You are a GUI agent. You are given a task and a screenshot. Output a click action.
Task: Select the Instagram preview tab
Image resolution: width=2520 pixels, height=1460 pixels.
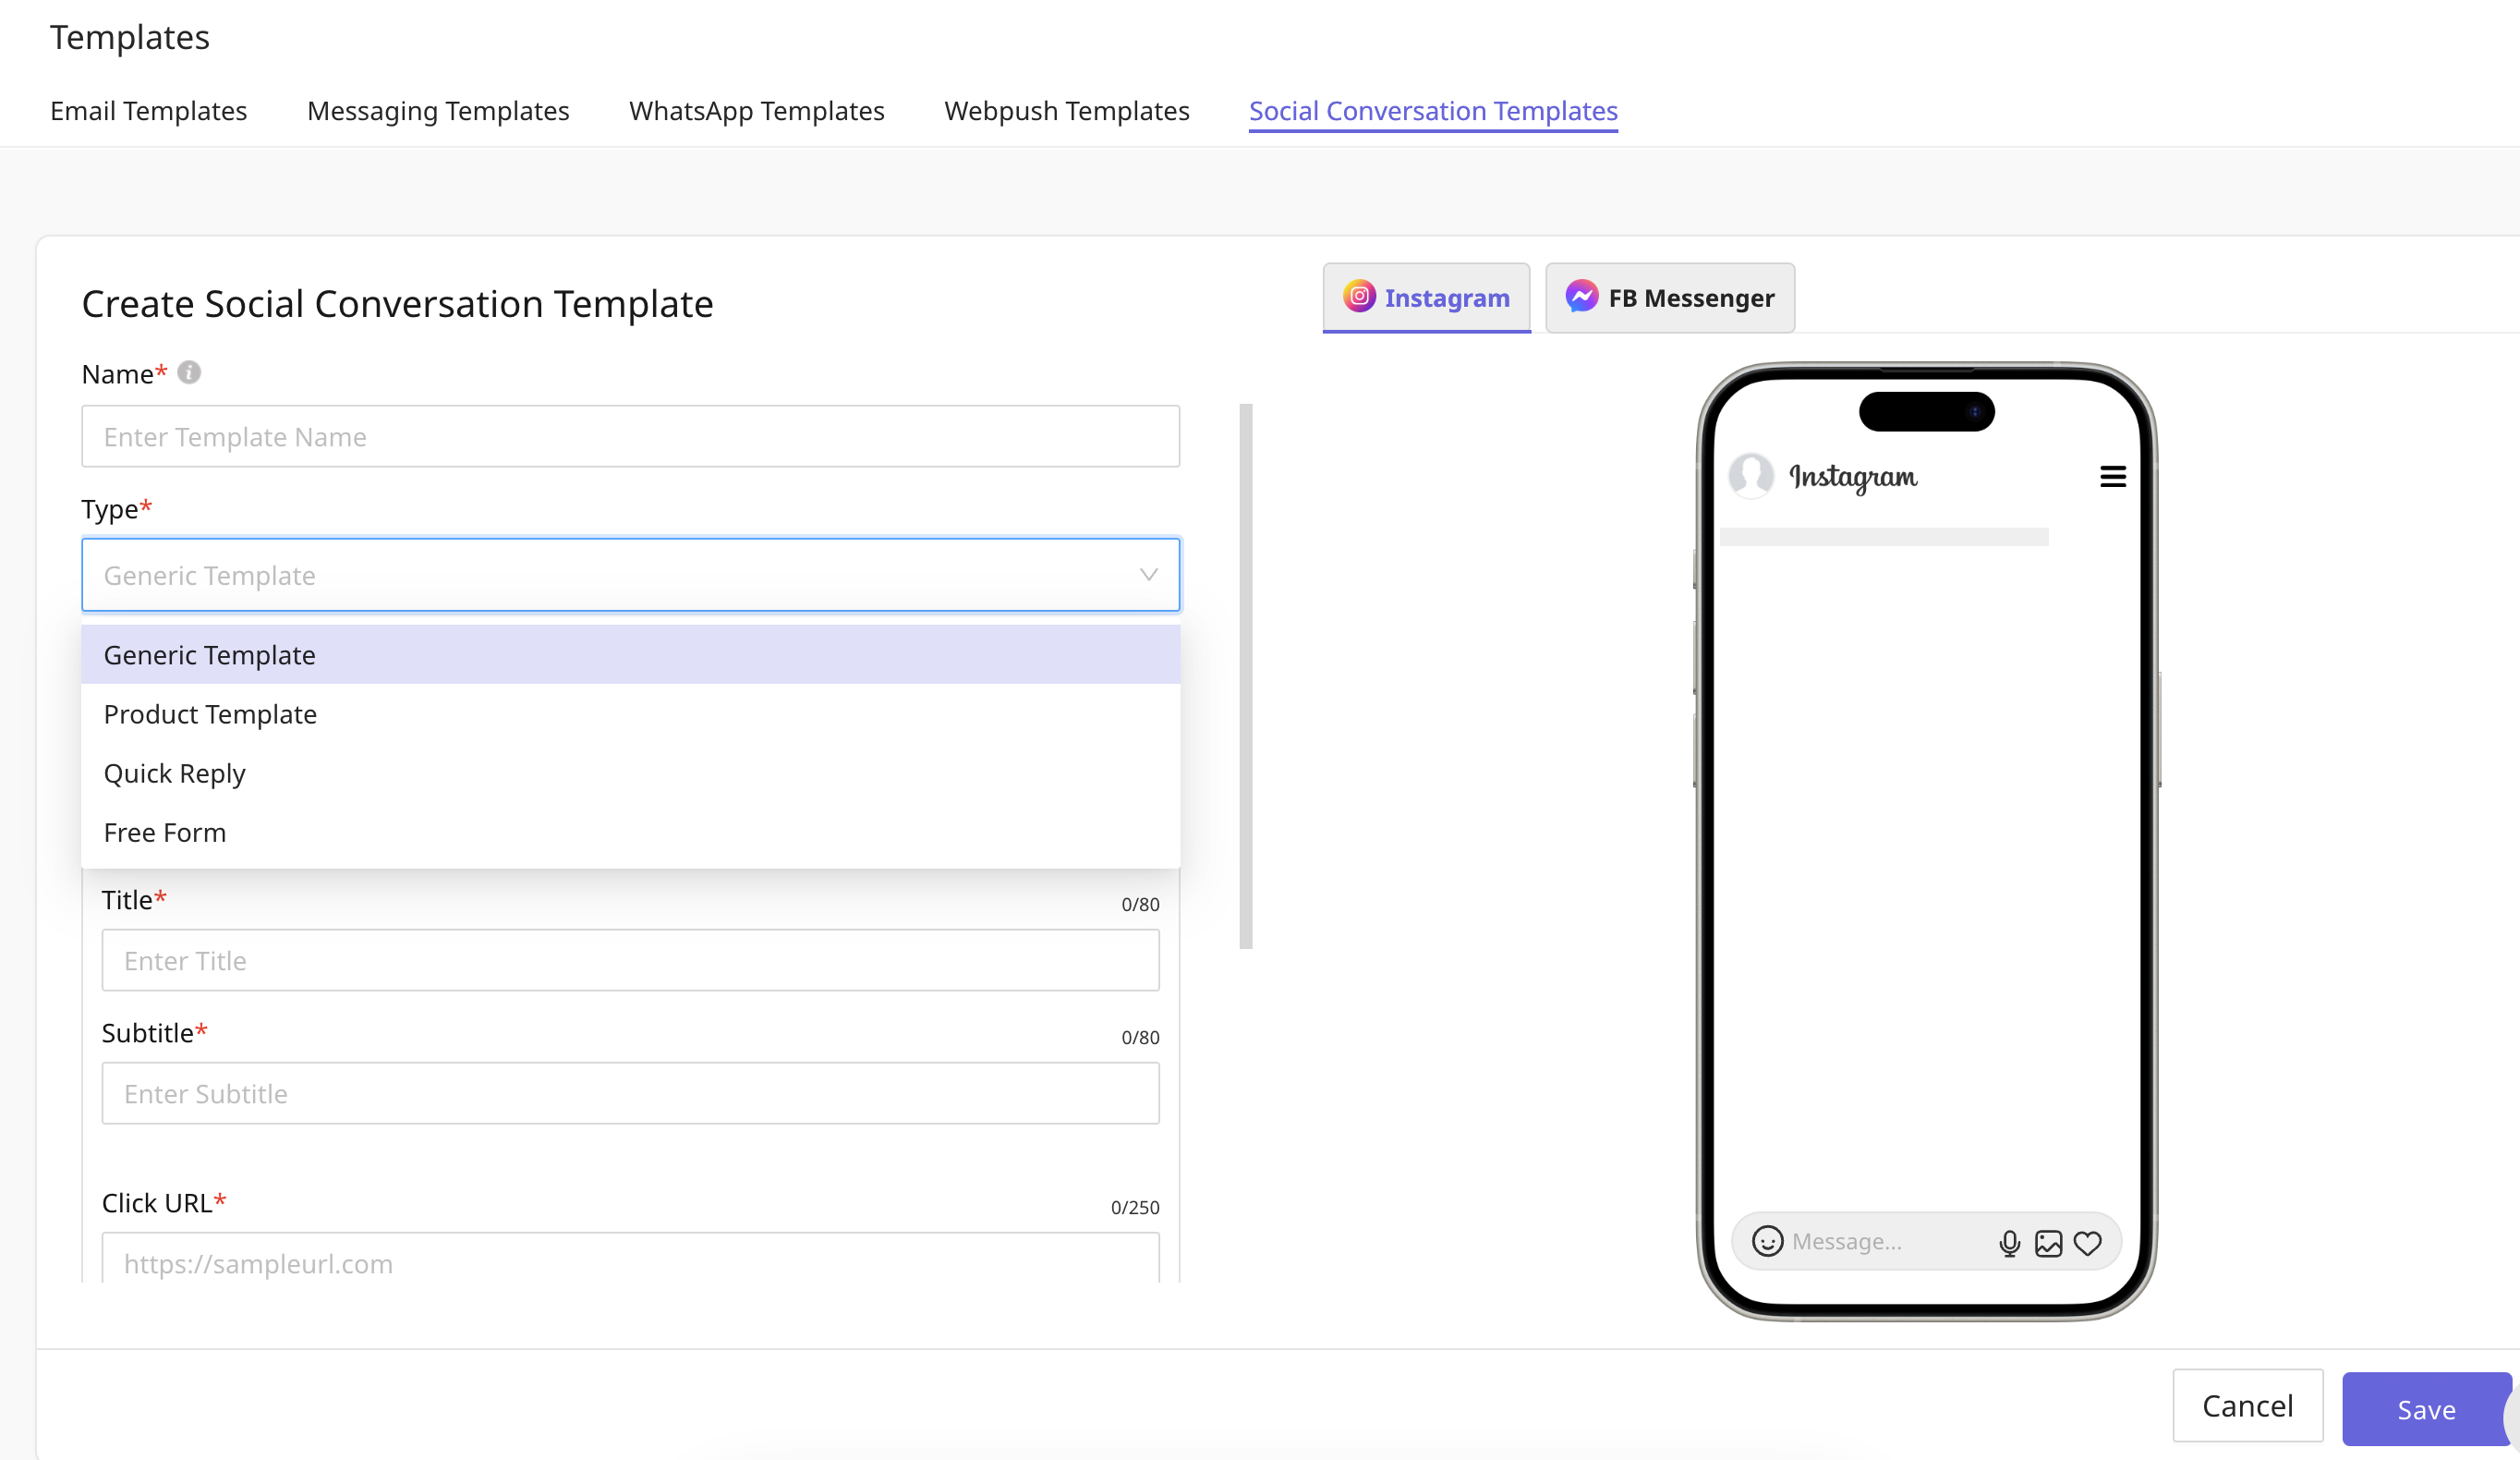coord(1426,298)
